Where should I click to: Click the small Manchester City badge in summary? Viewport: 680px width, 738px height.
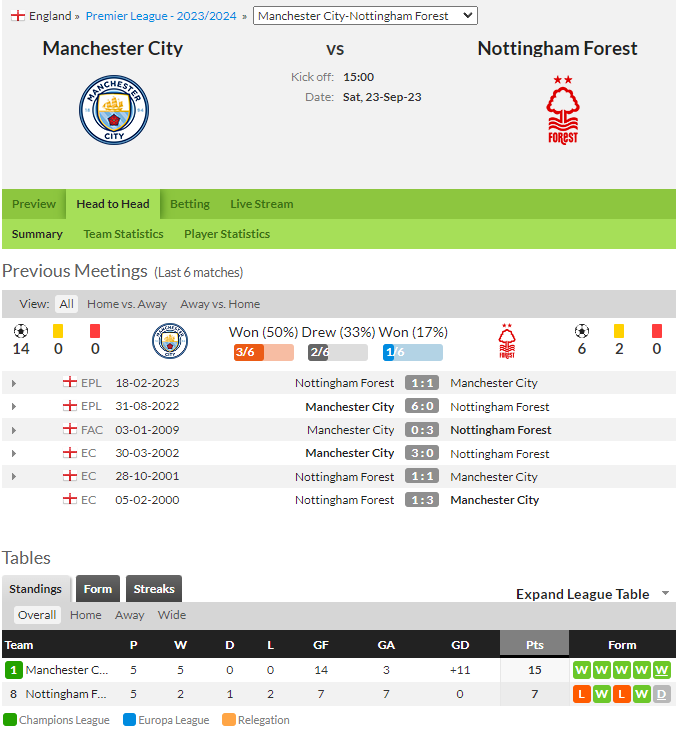pos(170,341)
